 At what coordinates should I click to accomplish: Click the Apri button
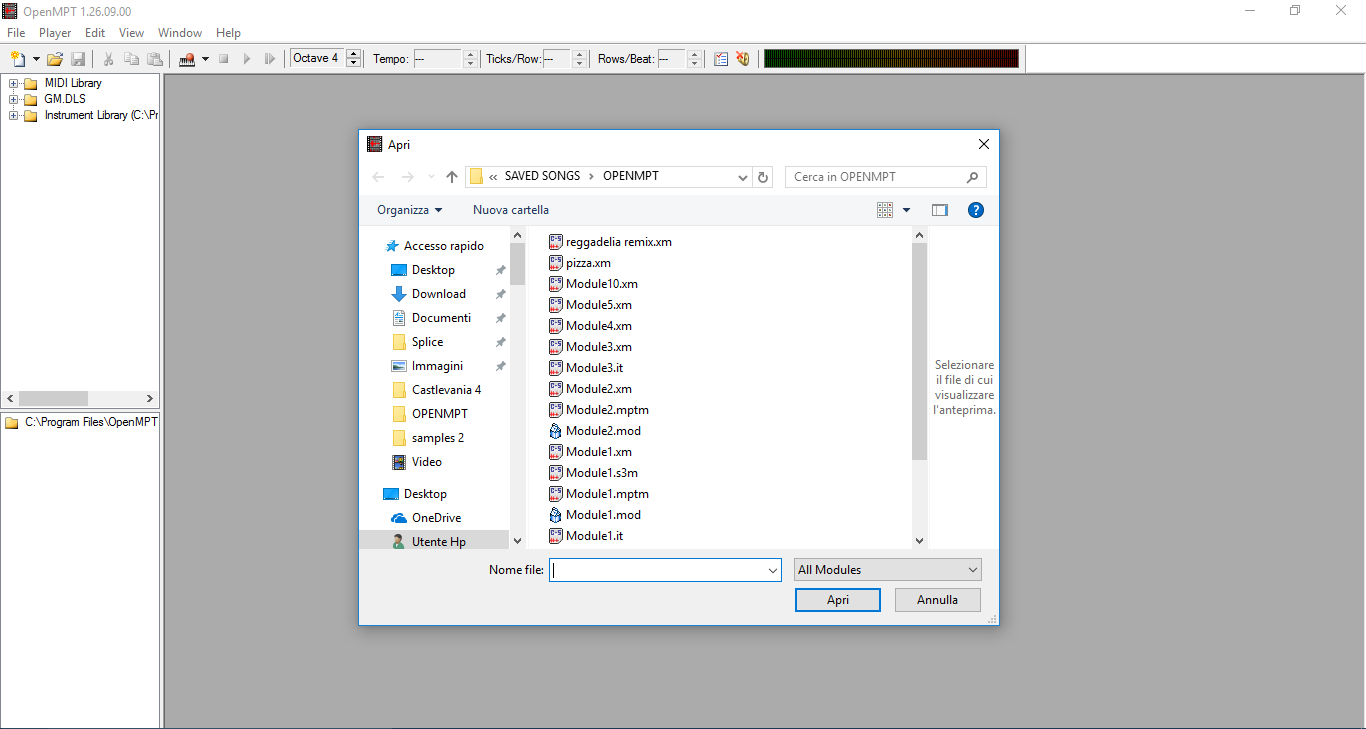pyautogui.click(x=838, y=600)
